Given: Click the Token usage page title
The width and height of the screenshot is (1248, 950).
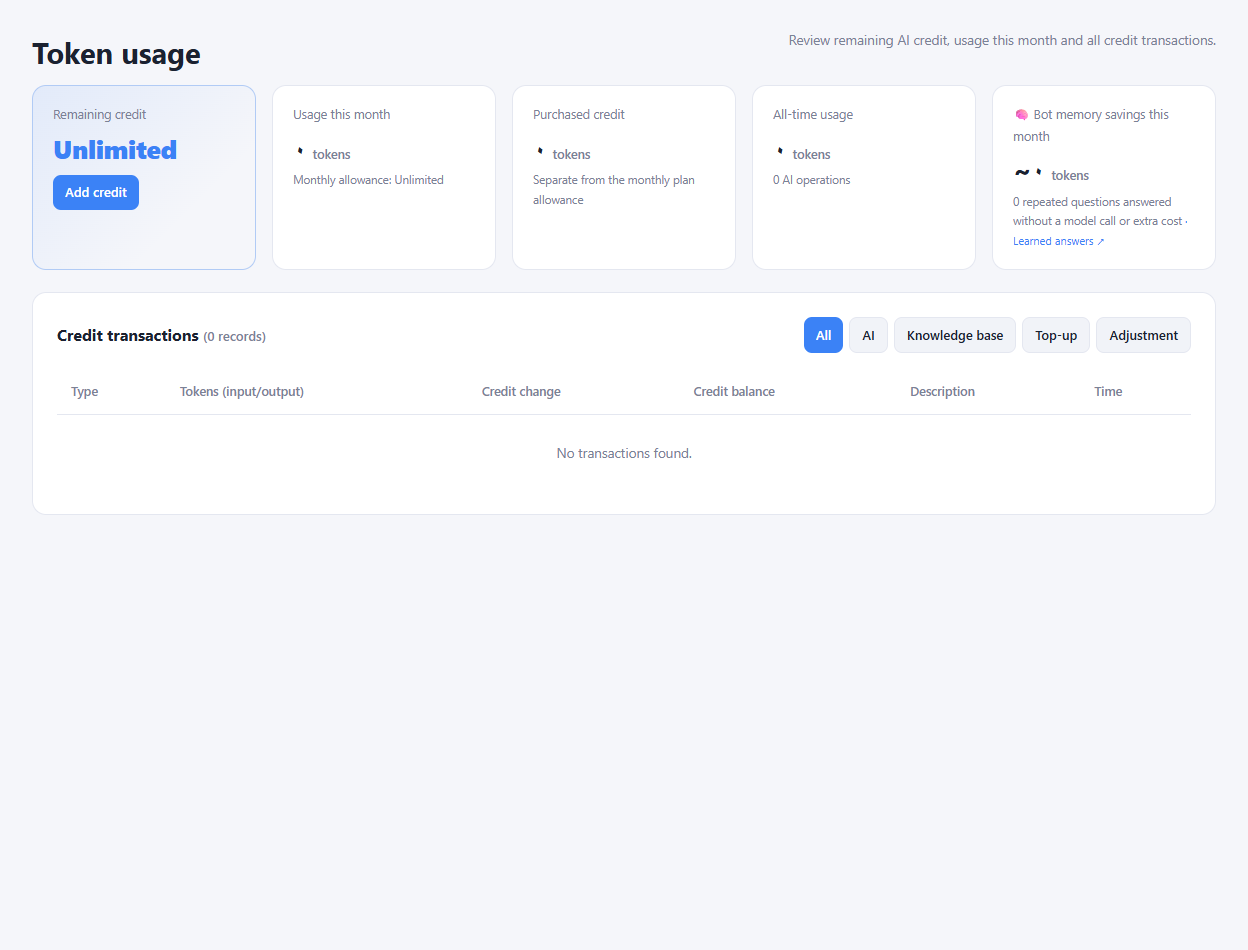Looking at the screenshot, I should pos(116,54).
